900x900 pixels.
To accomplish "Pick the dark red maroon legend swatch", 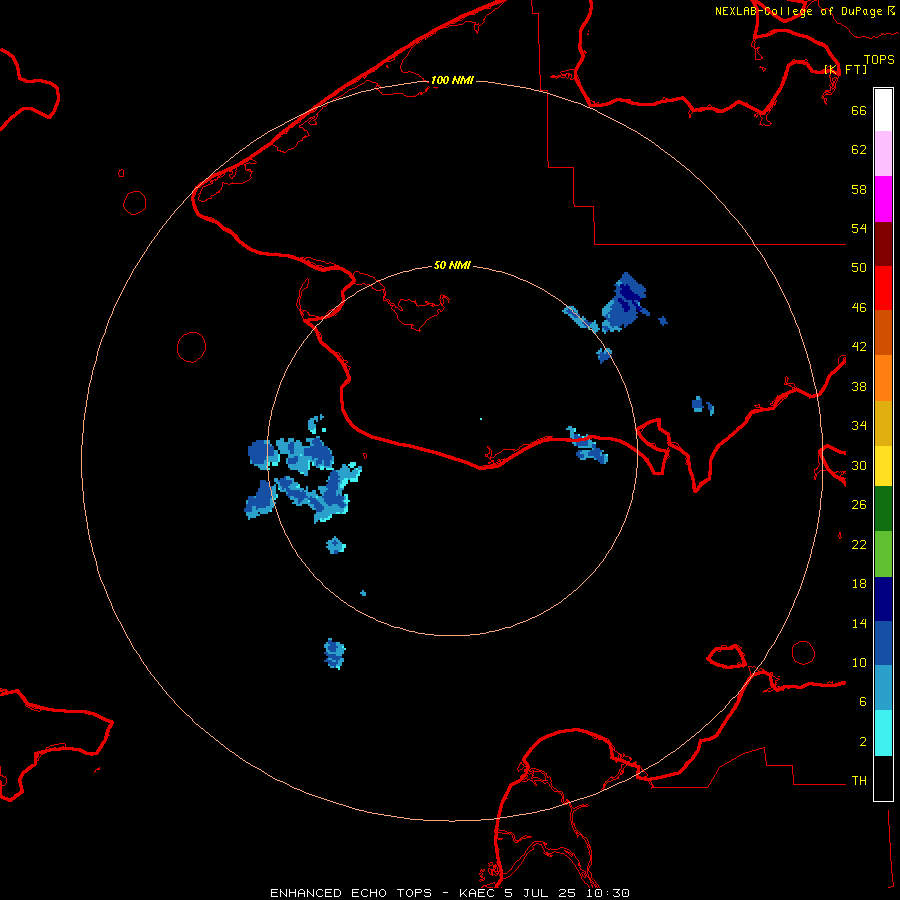I will pyautogui.click(x=883, y=244).
